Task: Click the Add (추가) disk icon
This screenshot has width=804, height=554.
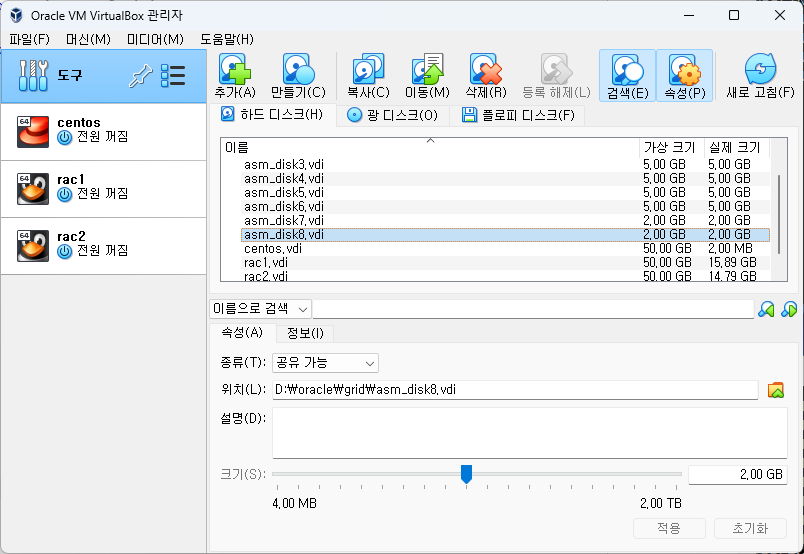Action: [235, 69]
